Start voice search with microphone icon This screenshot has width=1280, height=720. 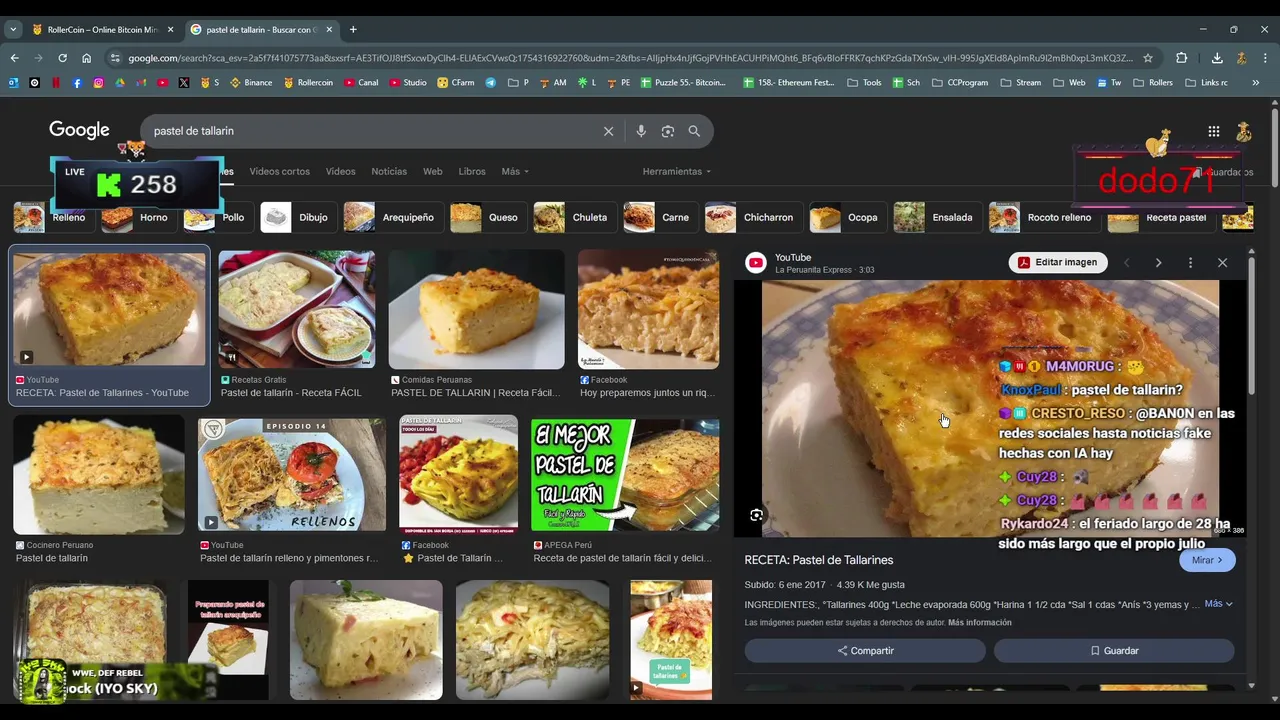(641, 131)
